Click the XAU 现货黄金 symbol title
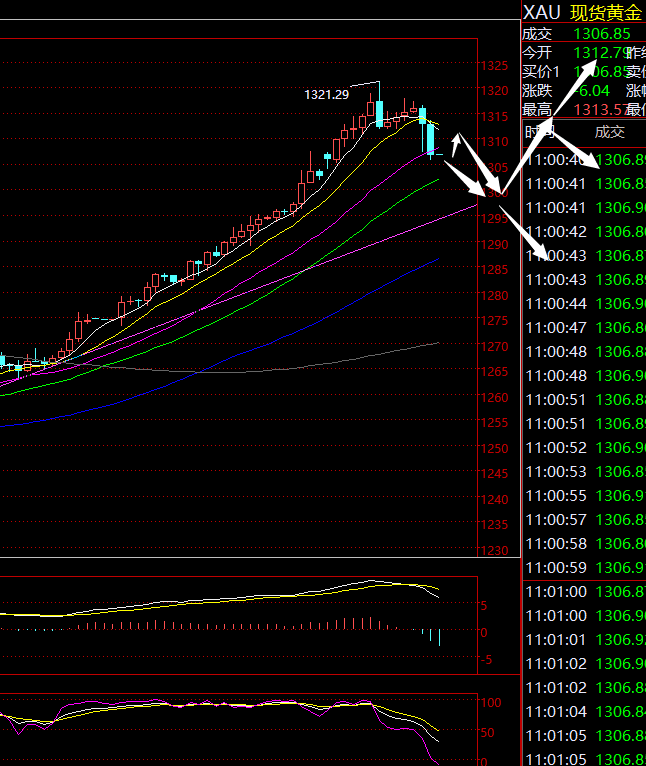This screenshot has height=766, width=646. pyautogui.click(x=582, y=13)
